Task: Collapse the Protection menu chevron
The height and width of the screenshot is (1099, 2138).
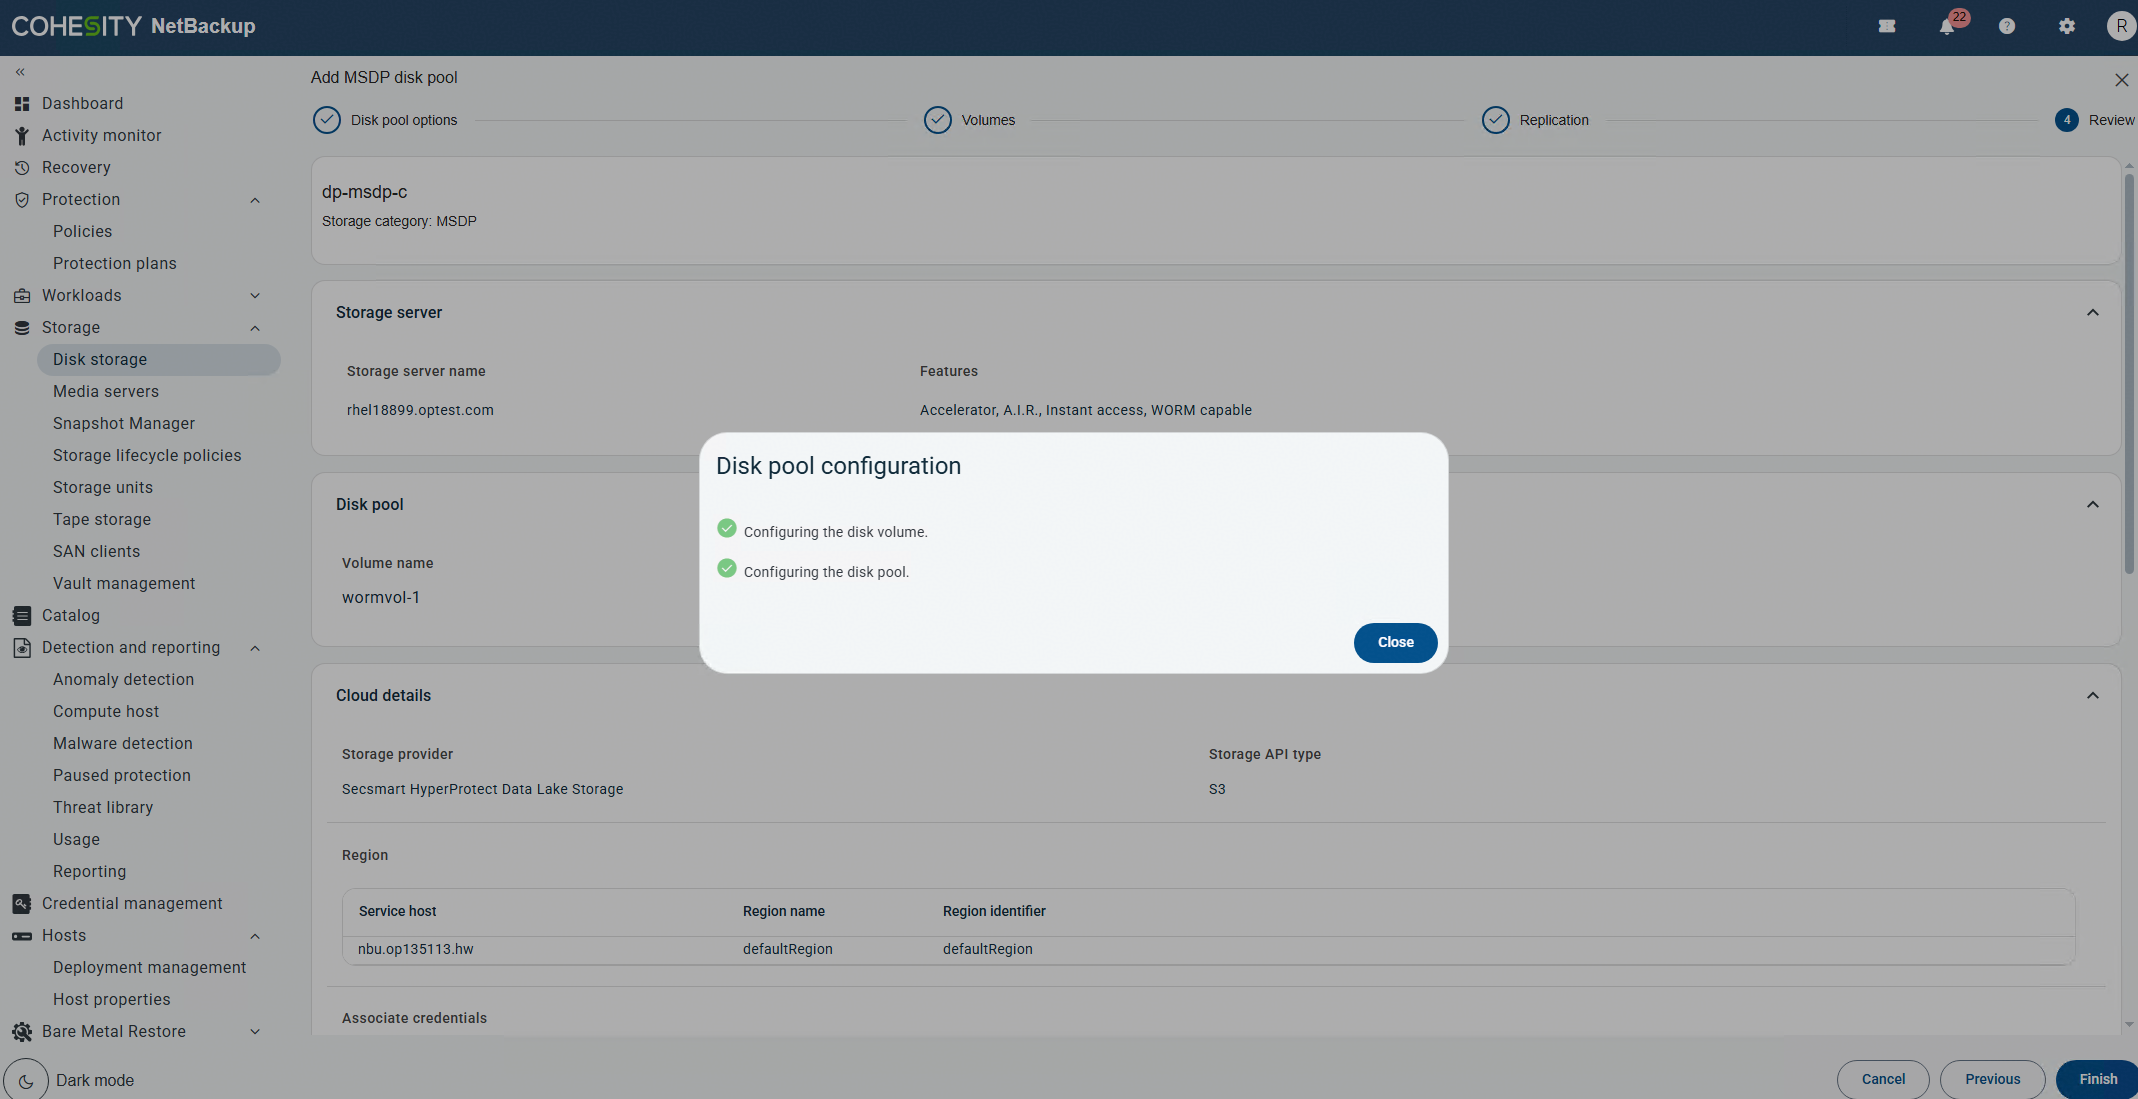Action: 255,200
